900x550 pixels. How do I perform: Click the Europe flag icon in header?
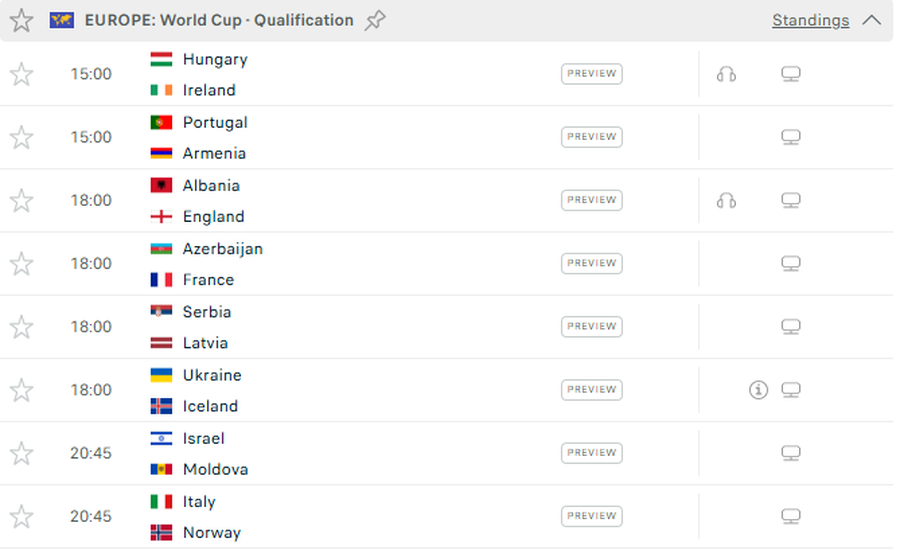point(61,20)
